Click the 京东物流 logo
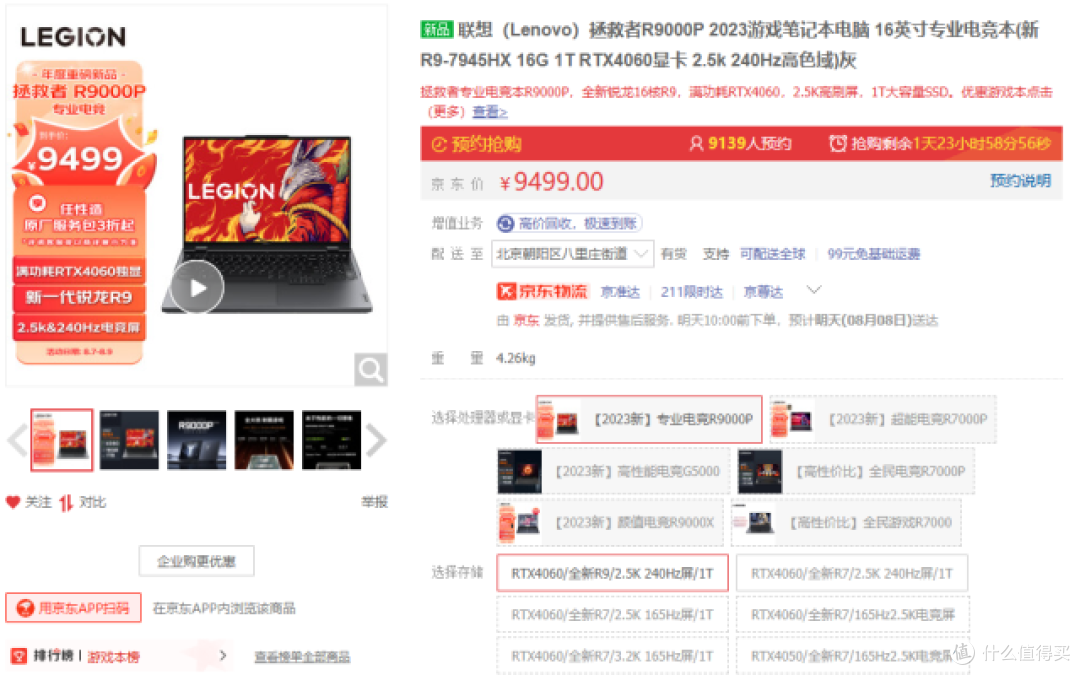 tap(541, 291)
